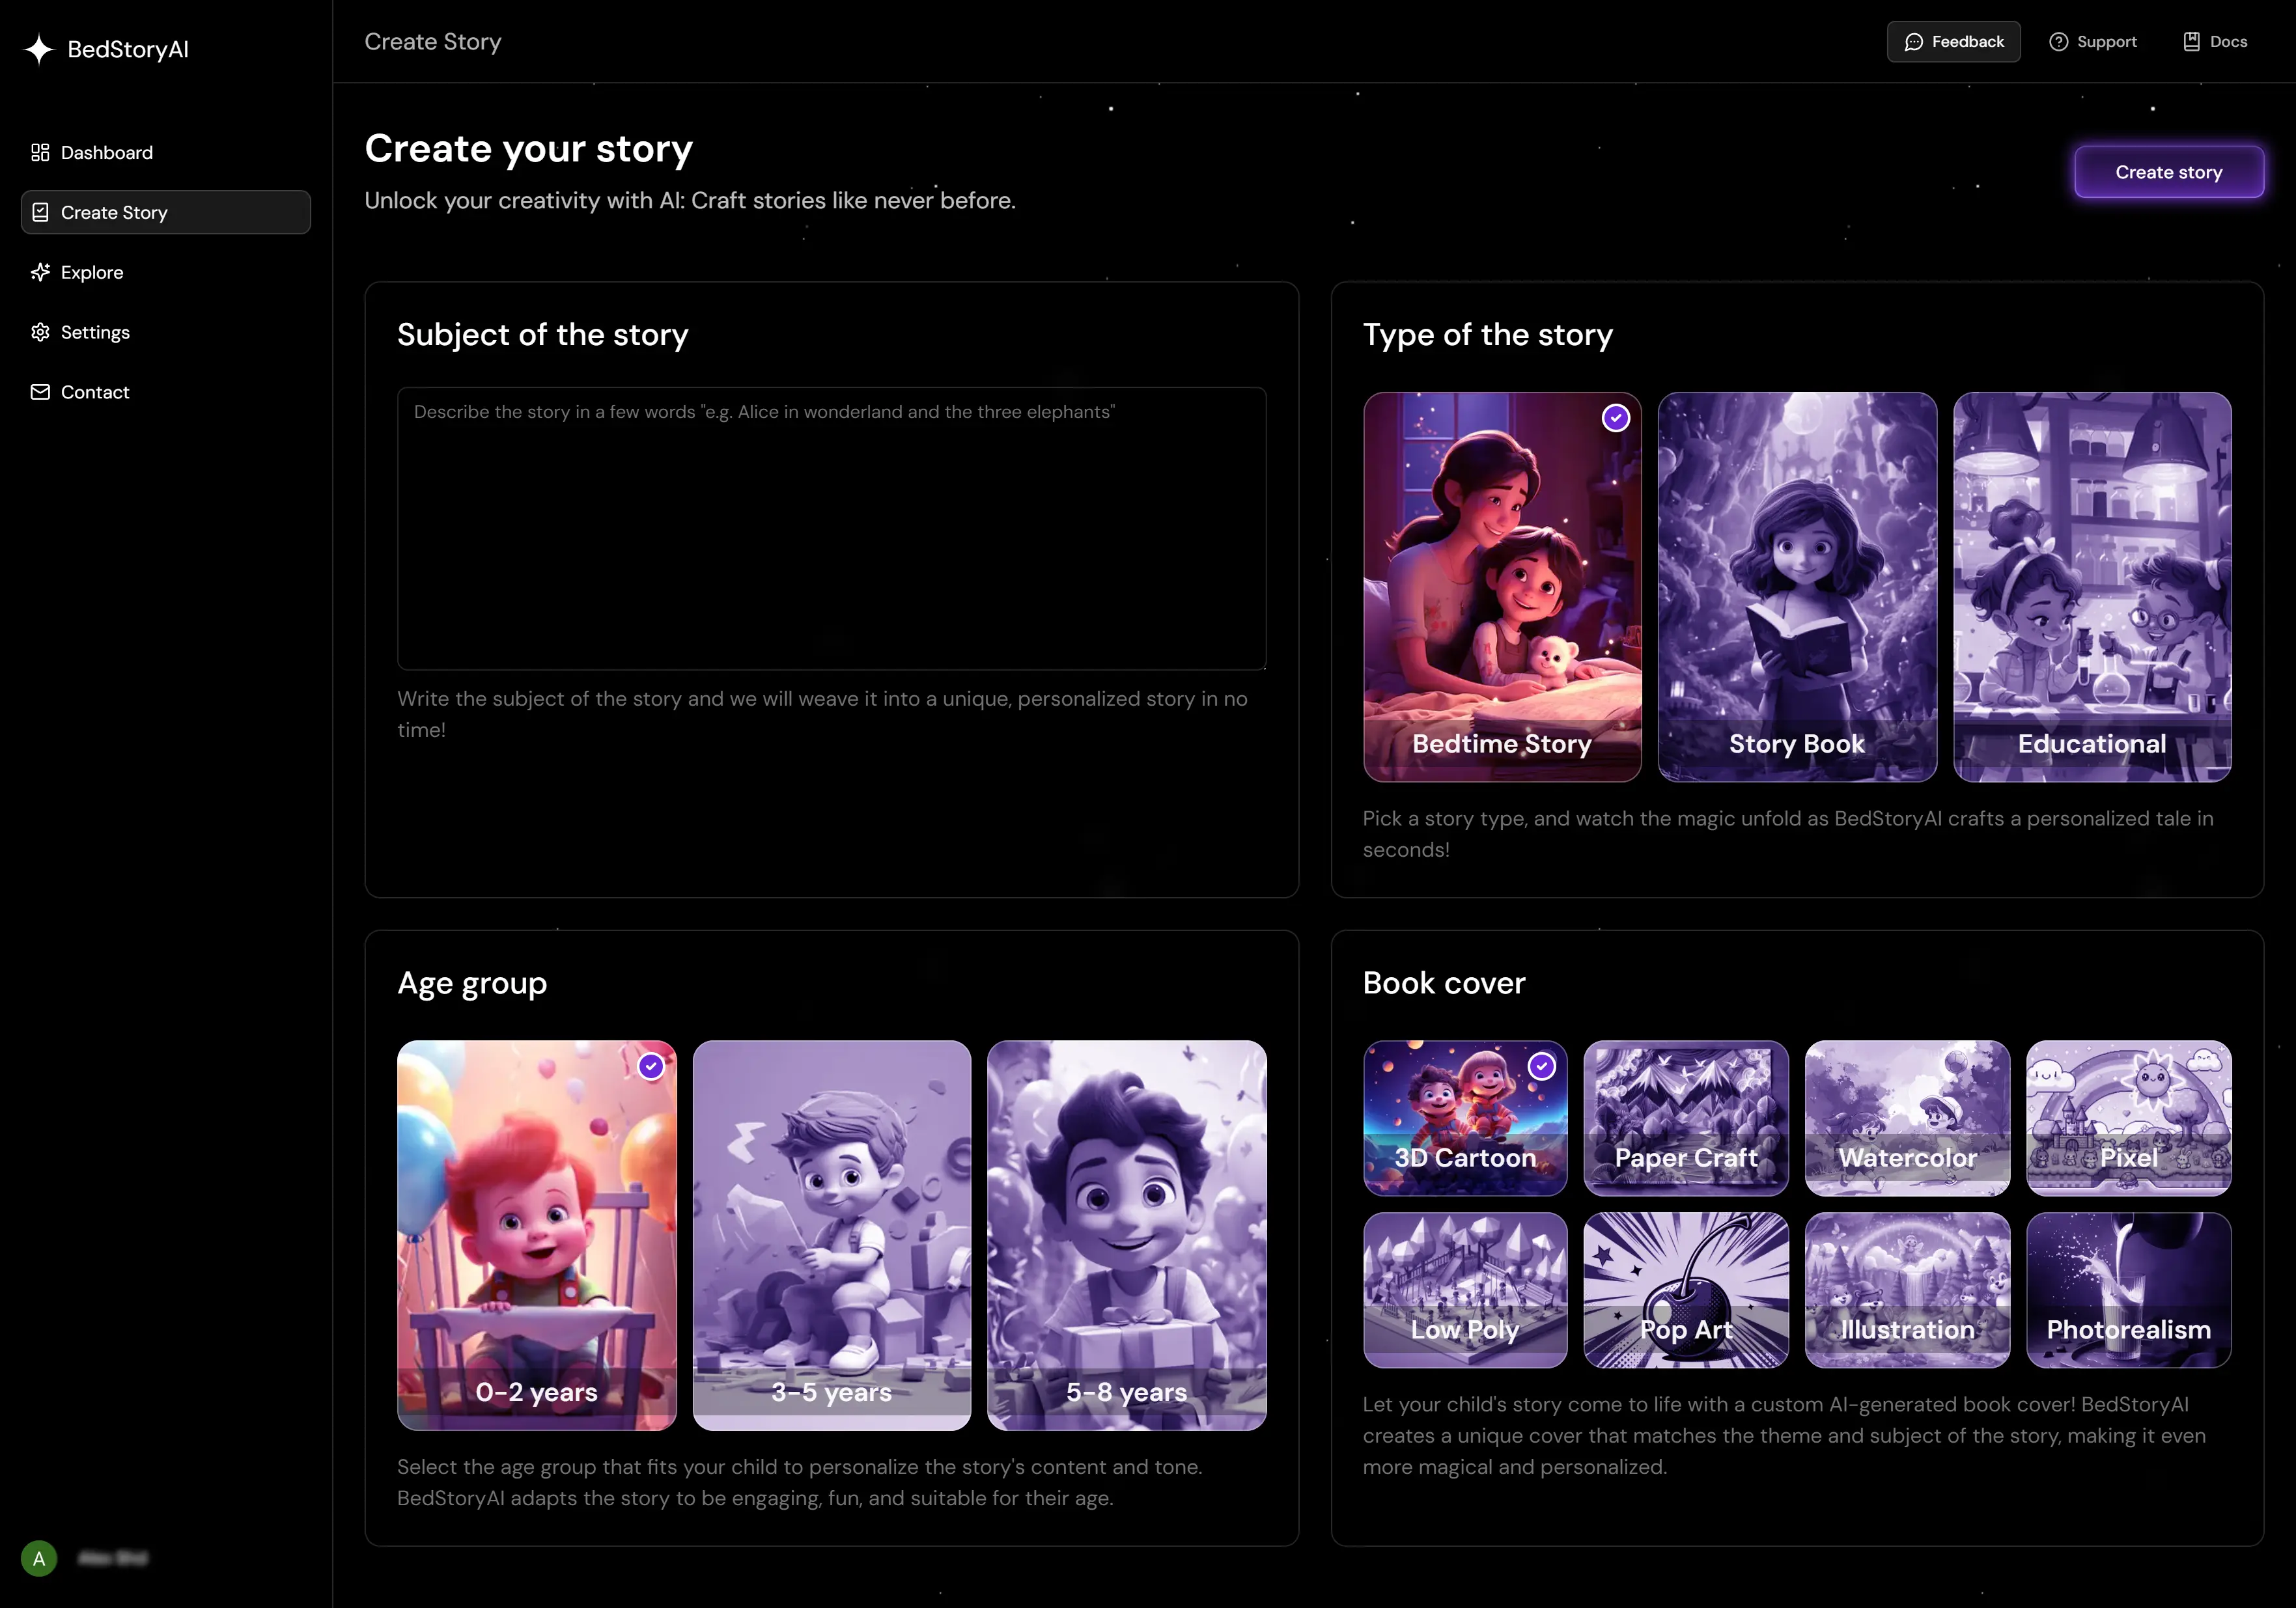Viewport: 2296px width, 1608px height.
Task: Click the Explore sparkle icon in the sidebar
Action: [40, 272]
